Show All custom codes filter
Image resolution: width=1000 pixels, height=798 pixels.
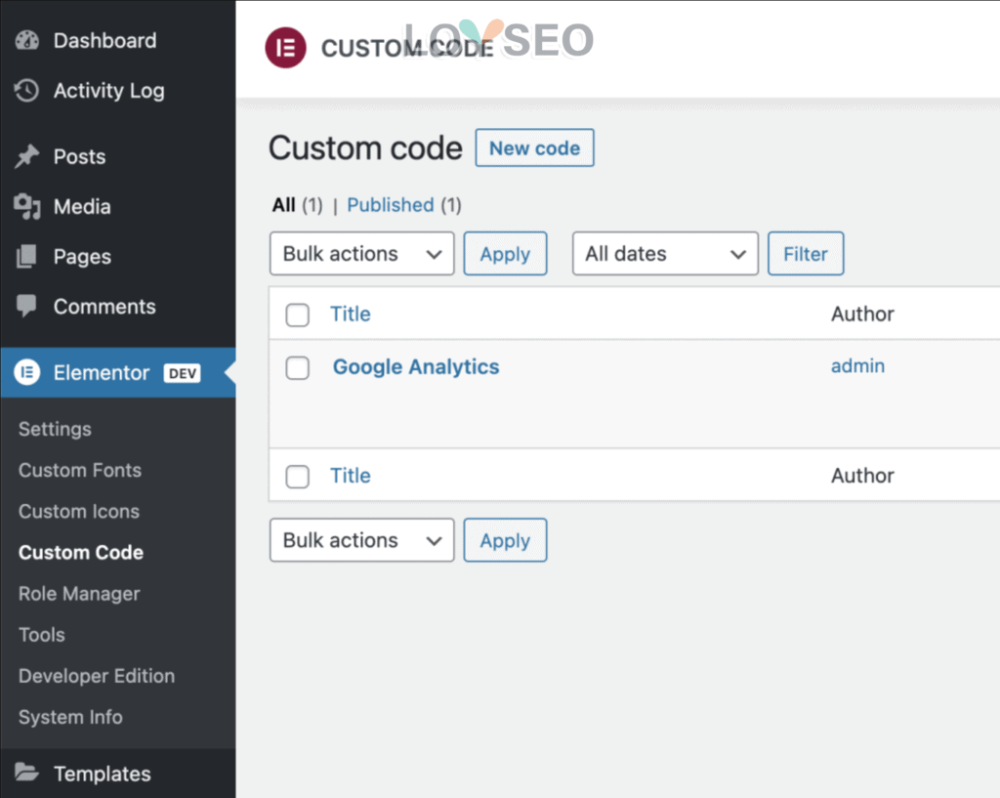click(x=284, y=205)
